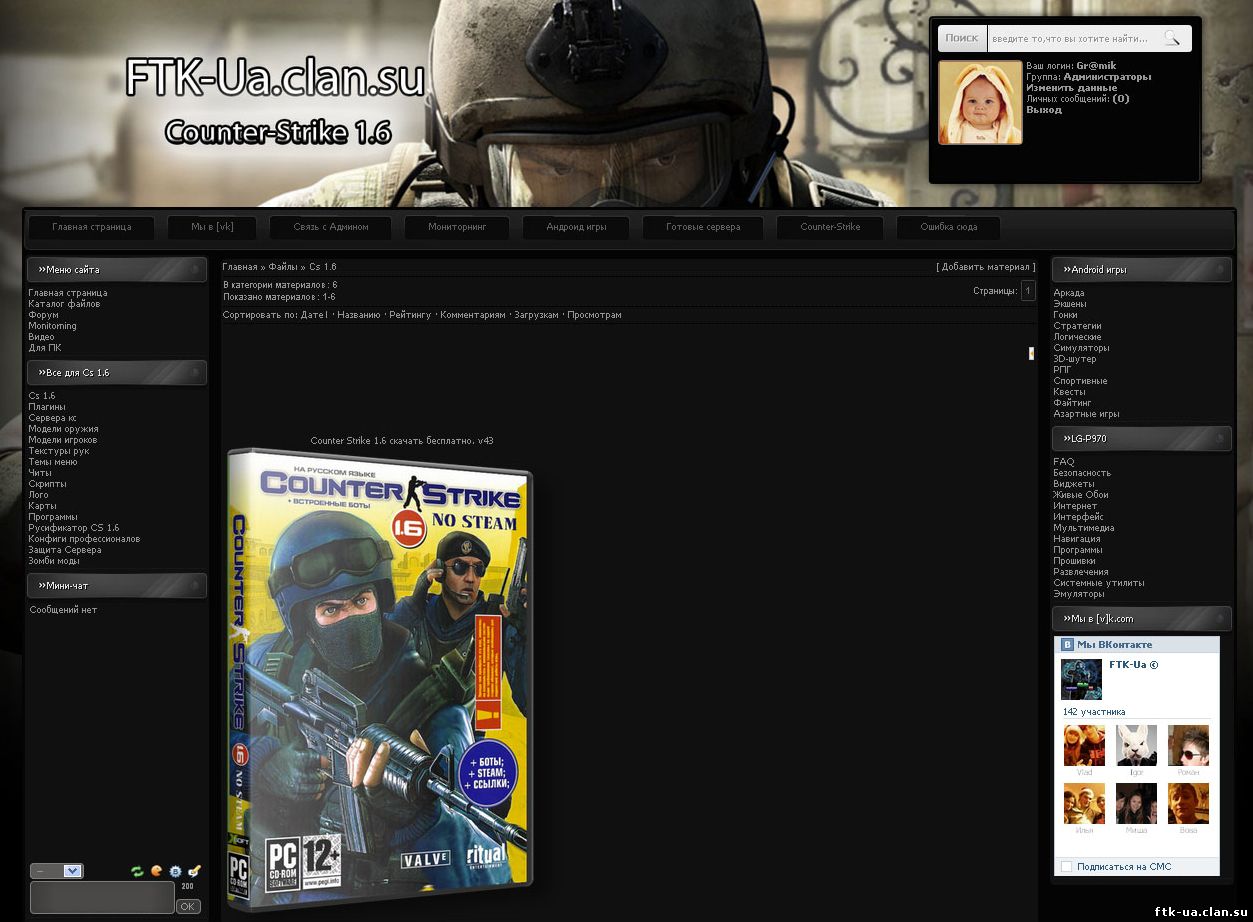Open the Counter Strike 1.6 скачать бесплатно title
This screenshot has width=1253, height=922.
pyautogui.click(x=402, y=441)
